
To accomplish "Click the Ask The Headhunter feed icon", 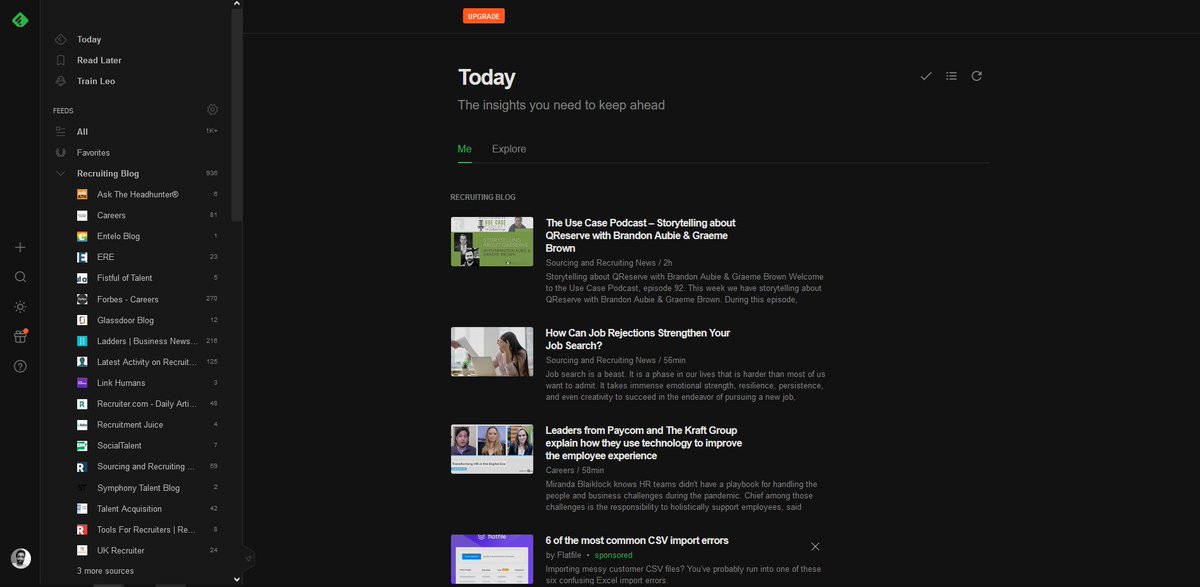I will [82, 194].
